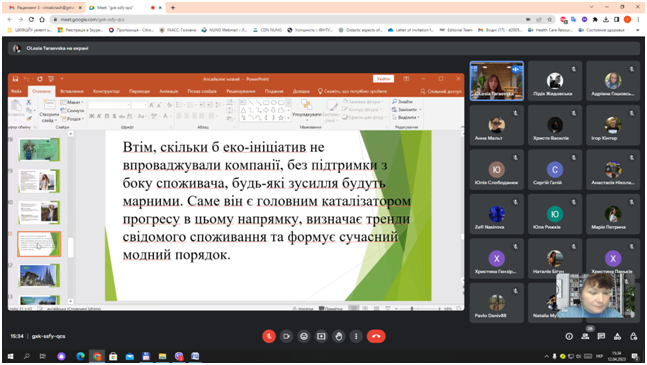Click the INACC bookmark in bookmarks bar
The image size is (647, 365).
[x=178, y=30]
